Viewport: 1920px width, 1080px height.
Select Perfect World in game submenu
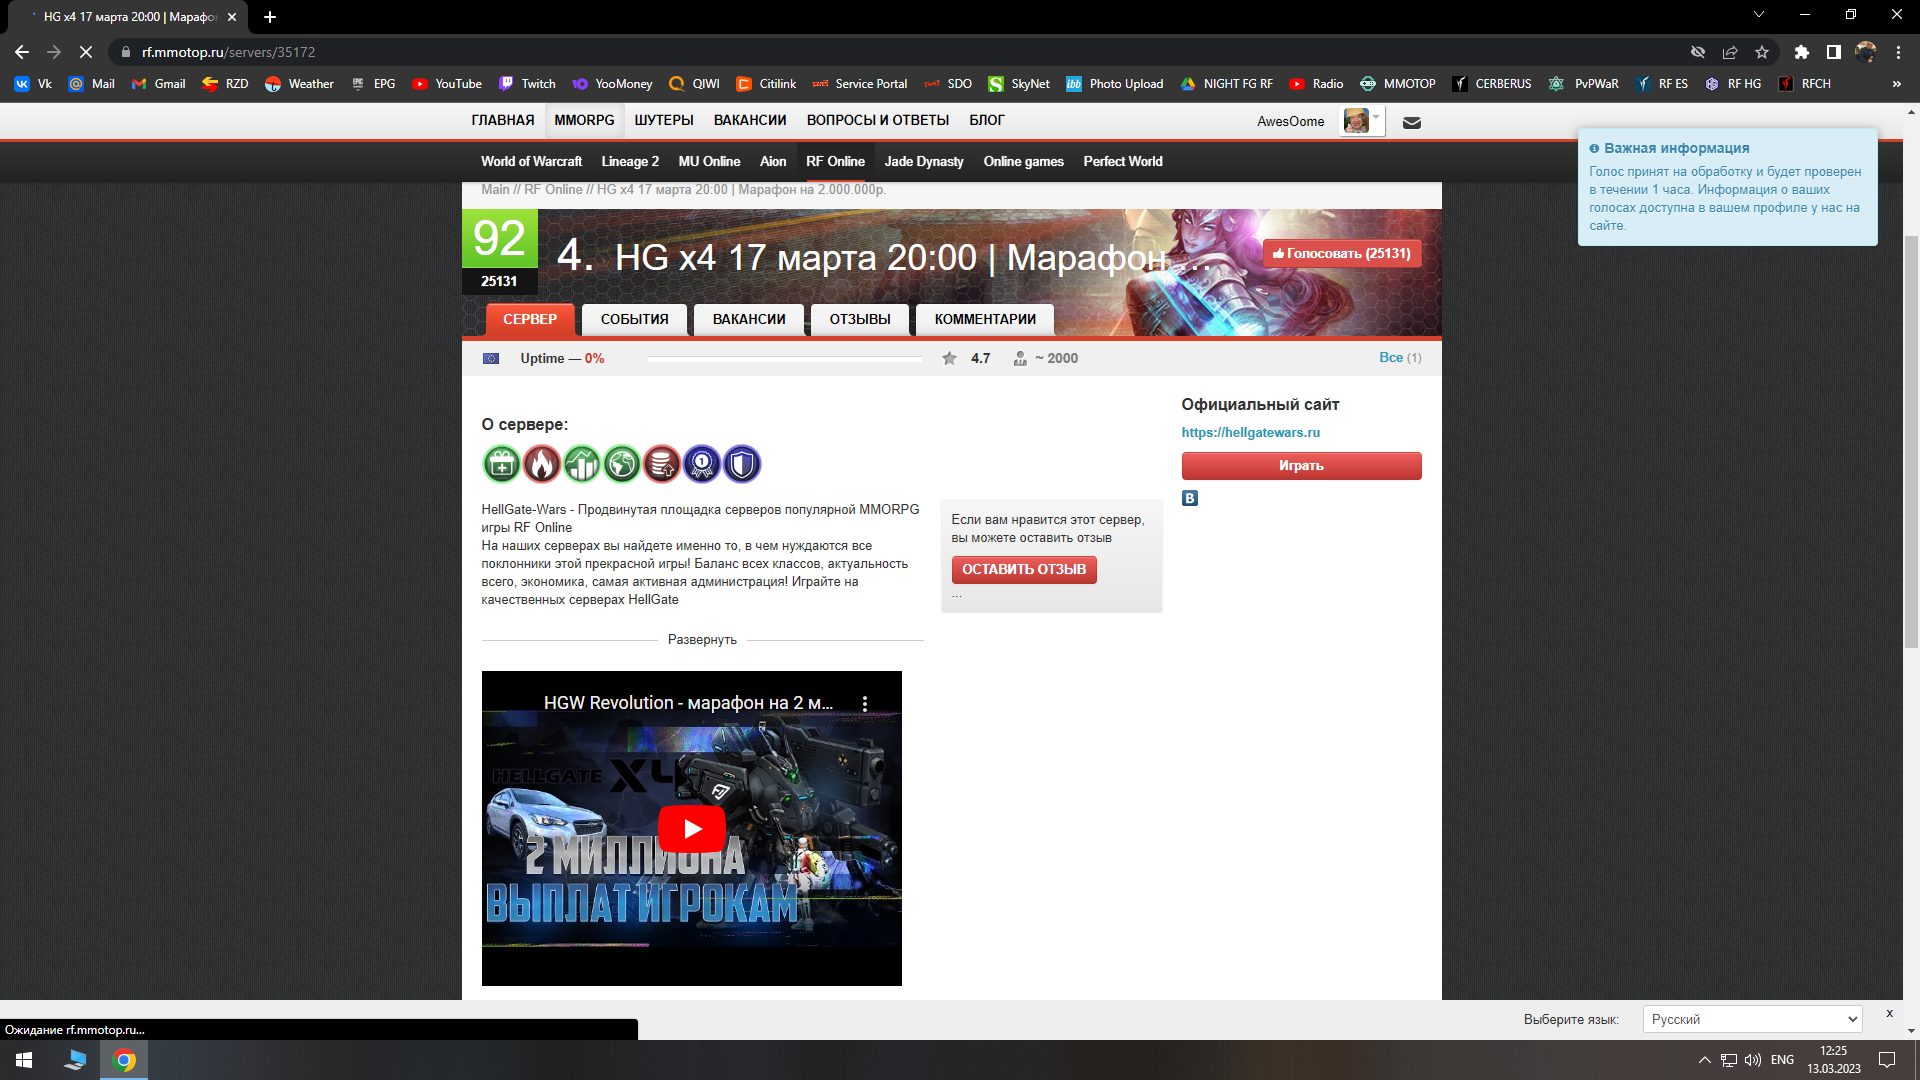(1123, 161)
